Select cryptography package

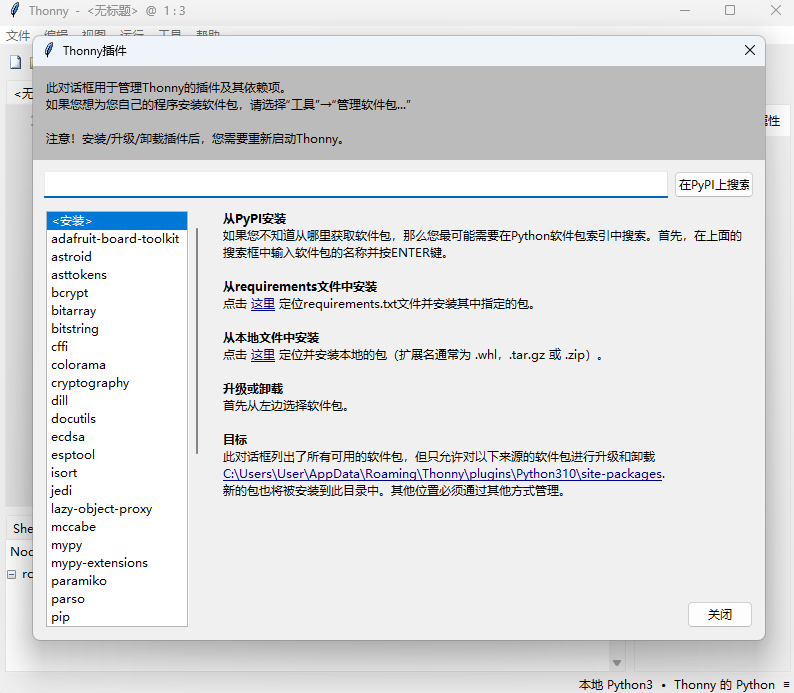click(116, 383)
